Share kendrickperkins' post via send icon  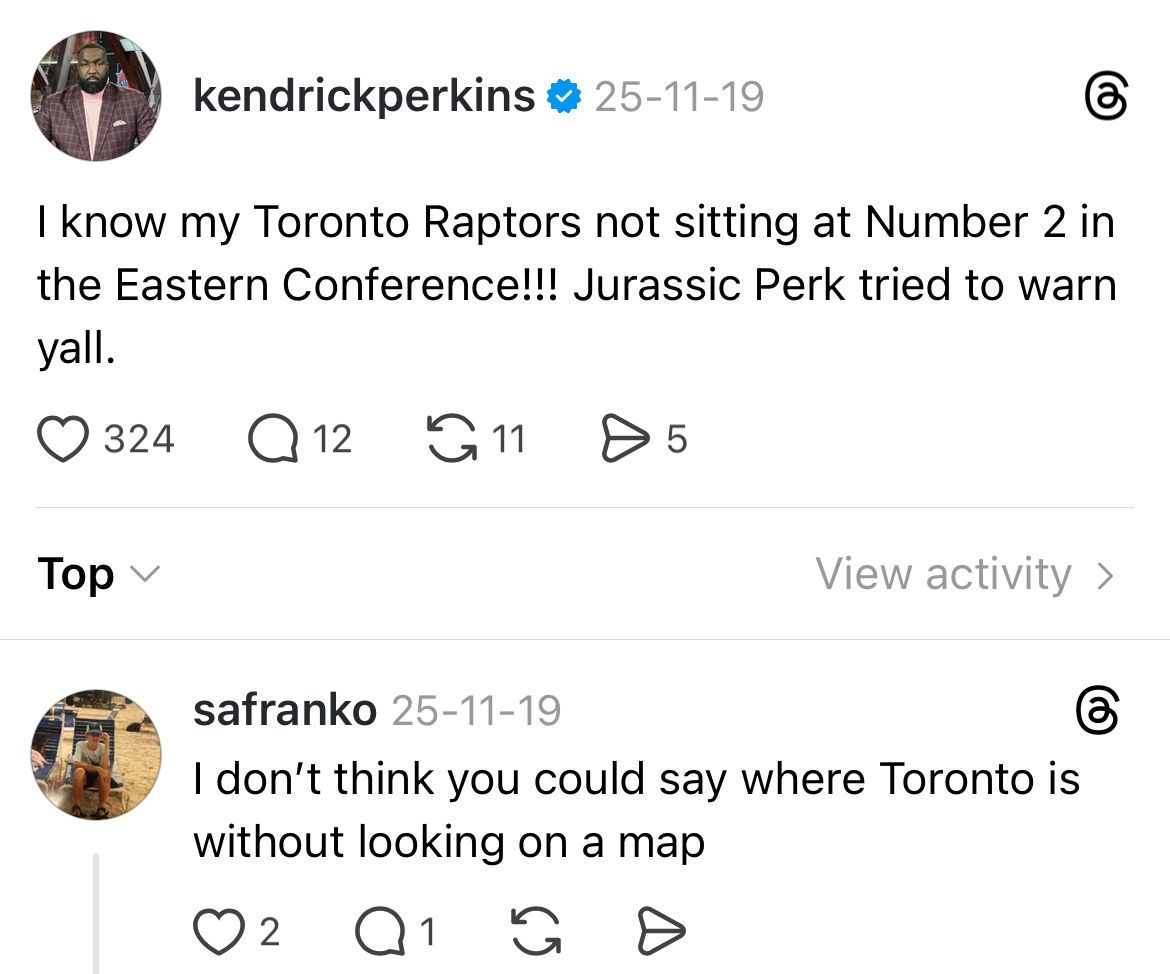click(x=625, y=440)
